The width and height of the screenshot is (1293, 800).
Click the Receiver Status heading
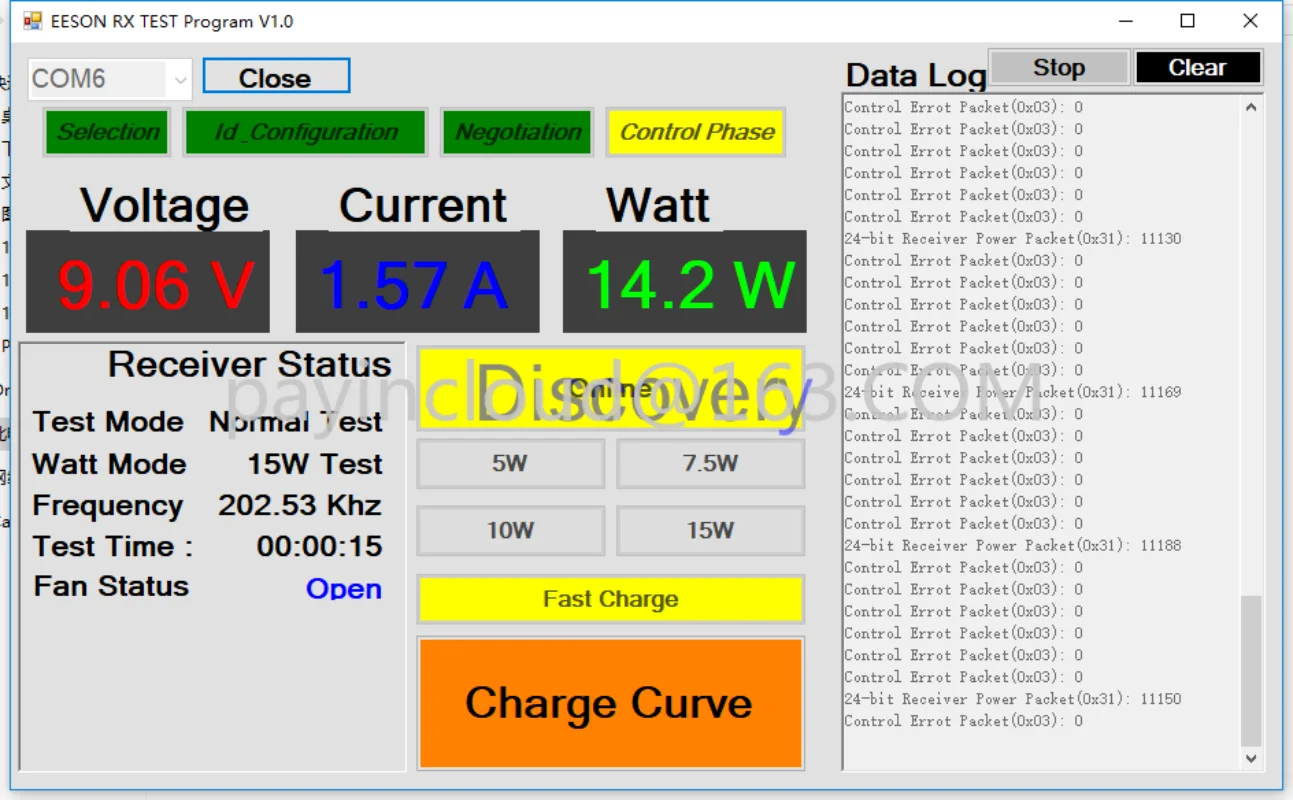tap(250, 365)
